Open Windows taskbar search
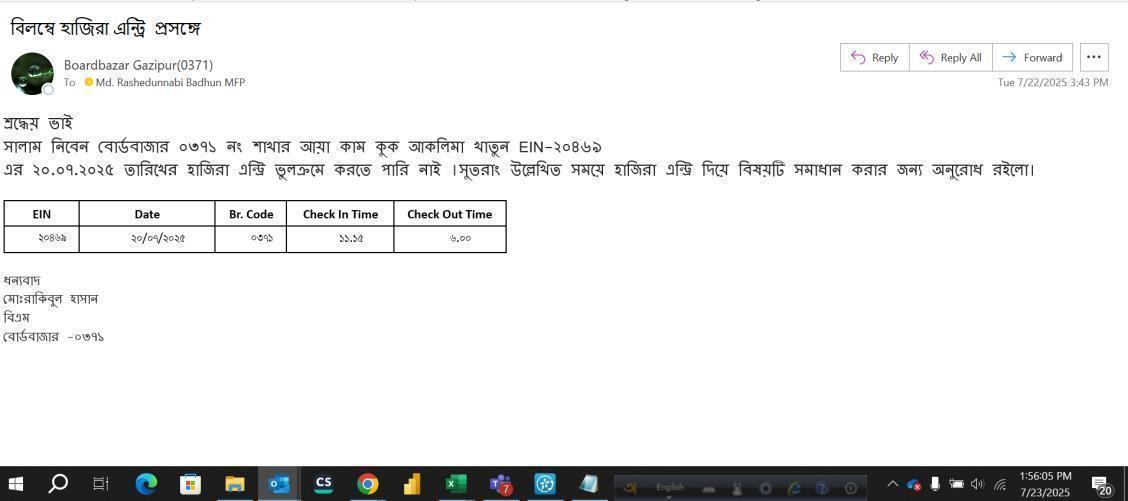Image resolution: width=1128 pixels, height=501 pixels. (x=58, y=485)
